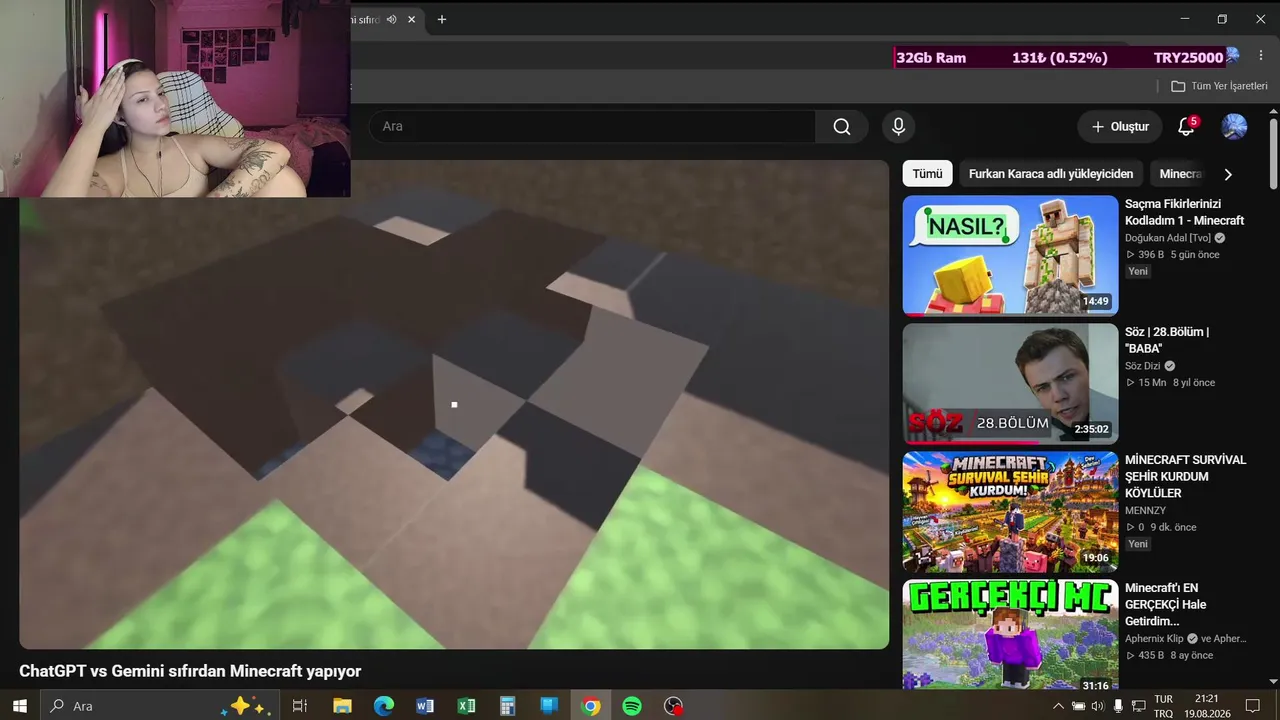Open the Windows Start menu

tap(19, 706)
